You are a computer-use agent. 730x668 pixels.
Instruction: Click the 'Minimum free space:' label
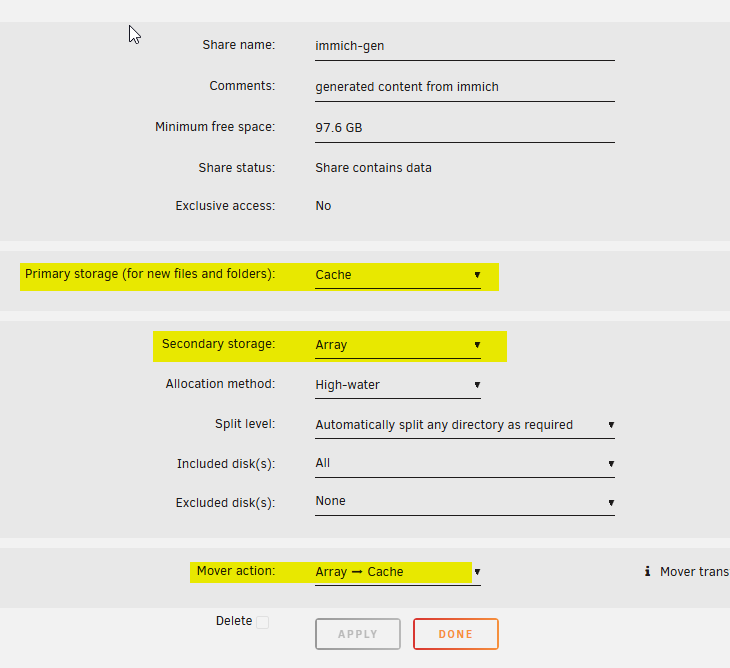(x=214, y=127)
